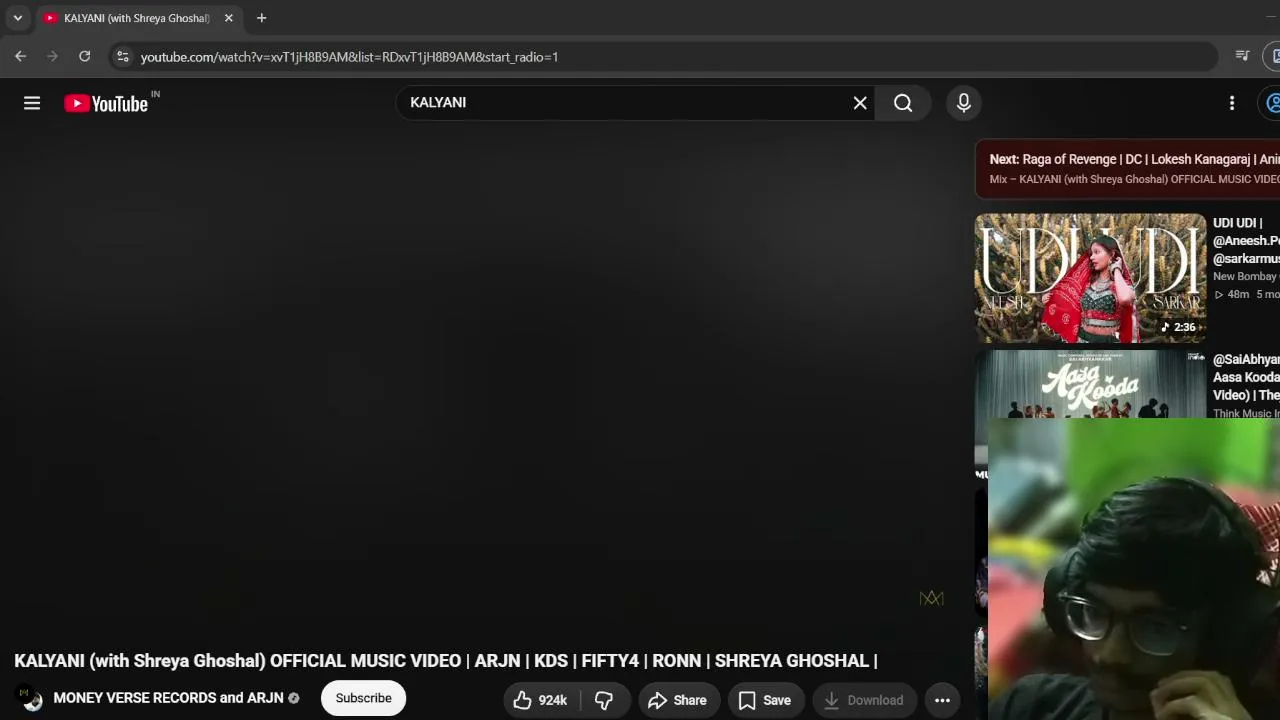Viewport: 1280px width, 720px height.
Task: Like the video with 924k likes
Action: tap(540, 700)
